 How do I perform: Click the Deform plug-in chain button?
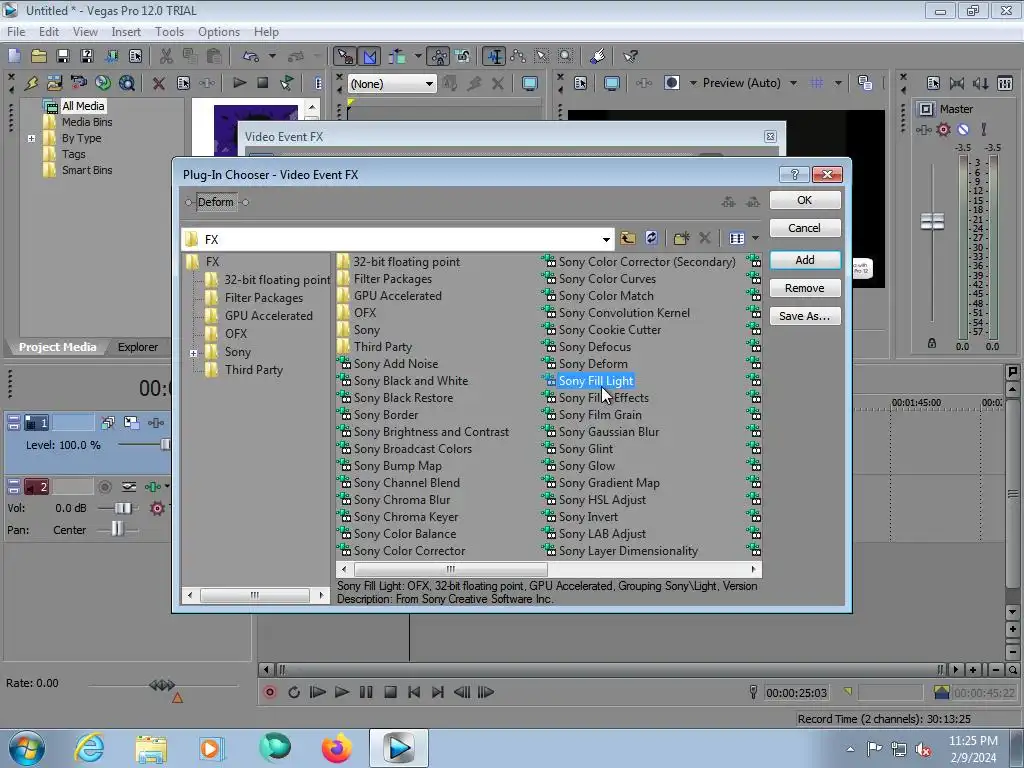pyautogui.click(x=216, y=202)
